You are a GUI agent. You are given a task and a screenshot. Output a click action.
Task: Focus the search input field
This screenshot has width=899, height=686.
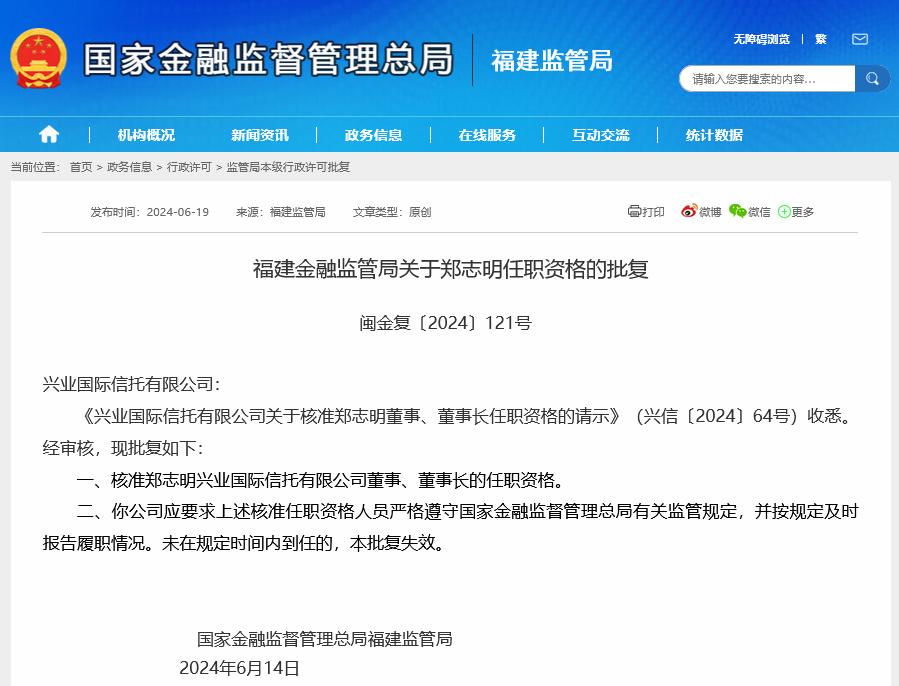click(x=767, y=79)
